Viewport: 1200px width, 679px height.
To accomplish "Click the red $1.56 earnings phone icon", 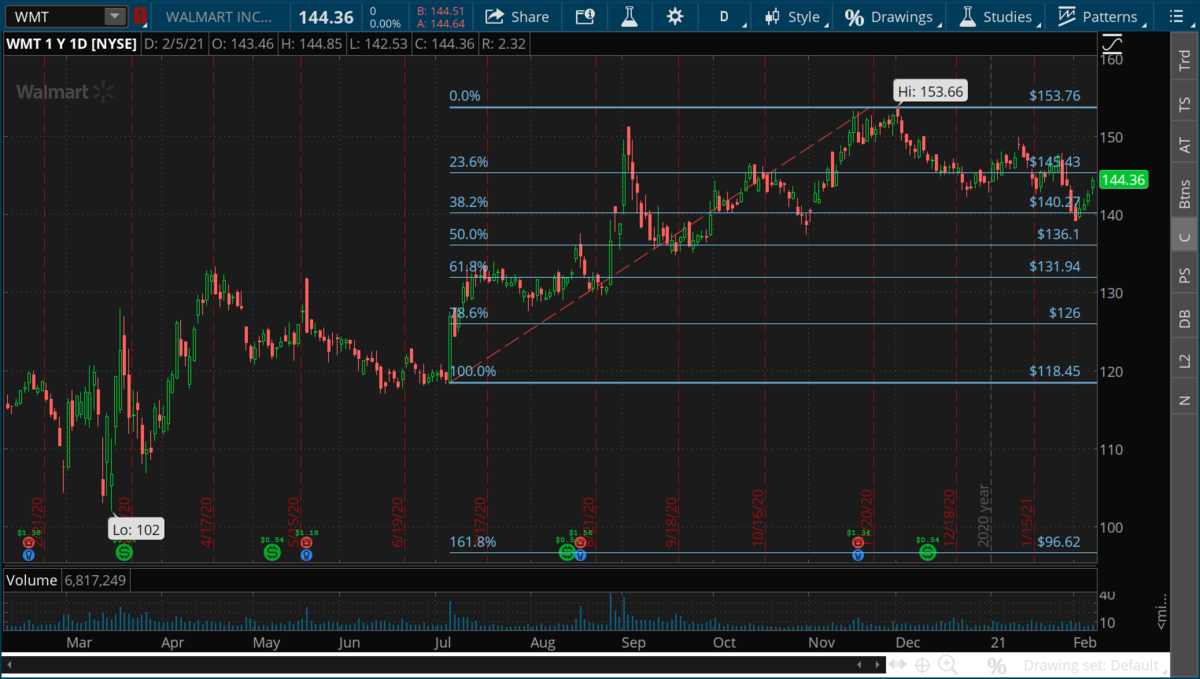I will pyautogui.click(x=580, y=543).
